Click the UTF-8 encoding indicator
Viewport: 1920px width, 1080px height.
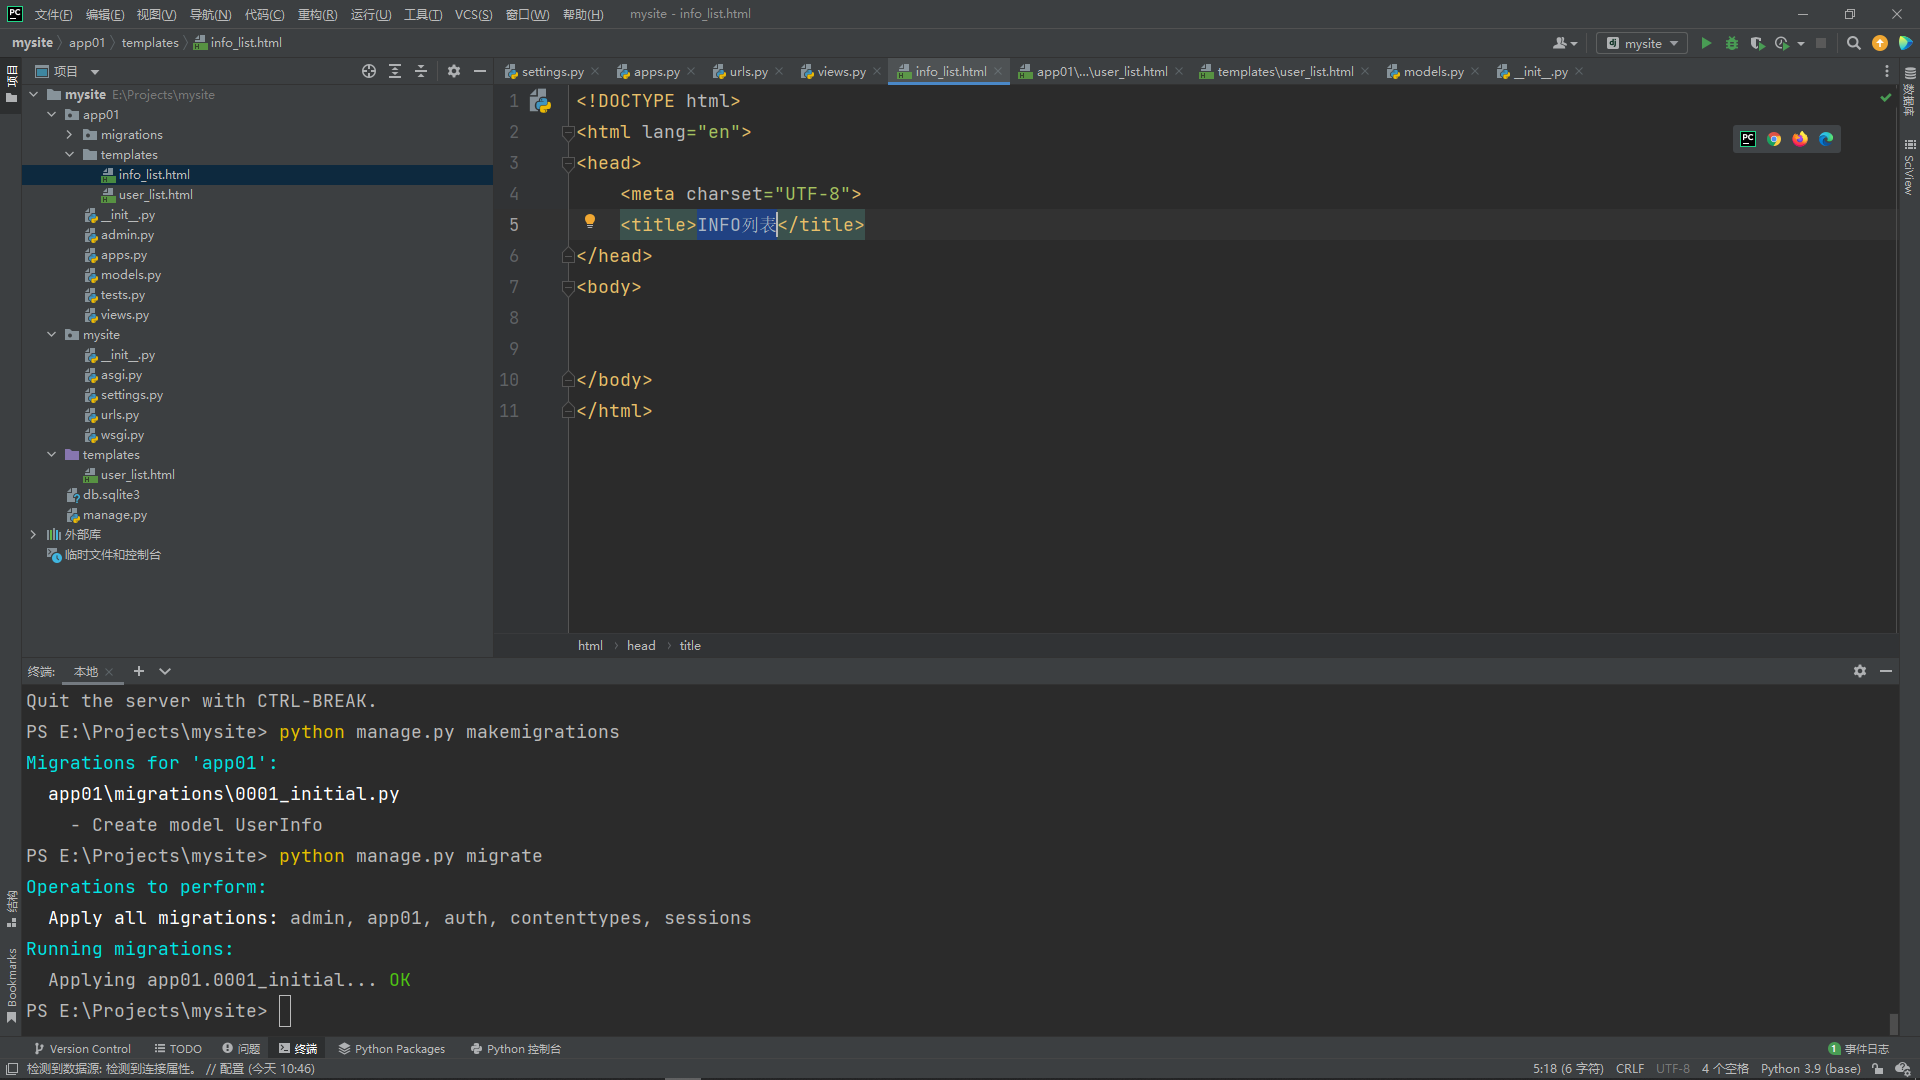coord(1672,1069)
